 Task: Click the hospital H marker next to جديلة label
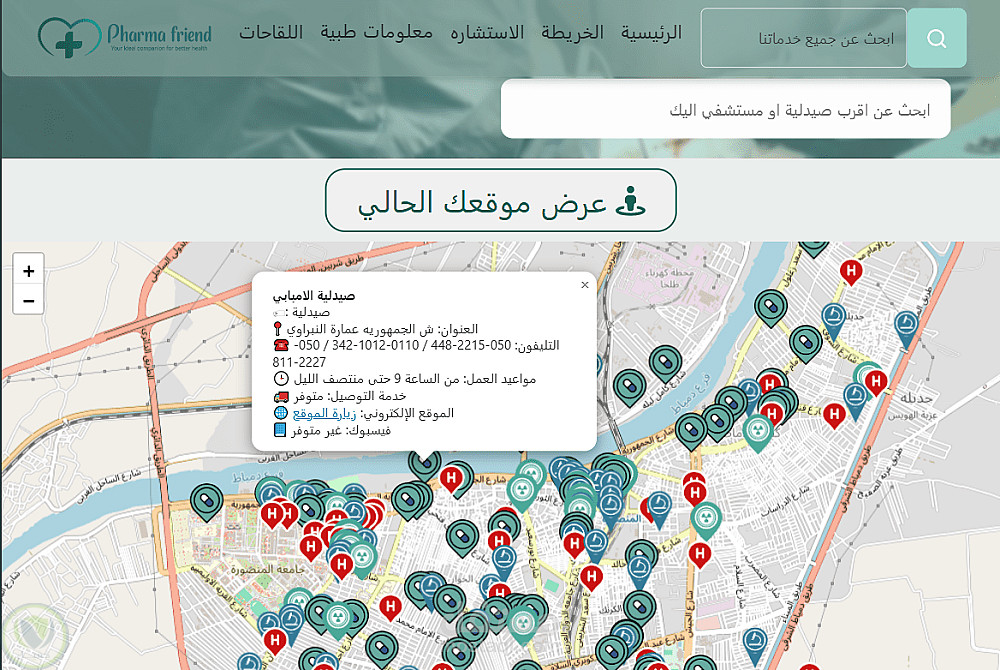(x=876, y=381)
